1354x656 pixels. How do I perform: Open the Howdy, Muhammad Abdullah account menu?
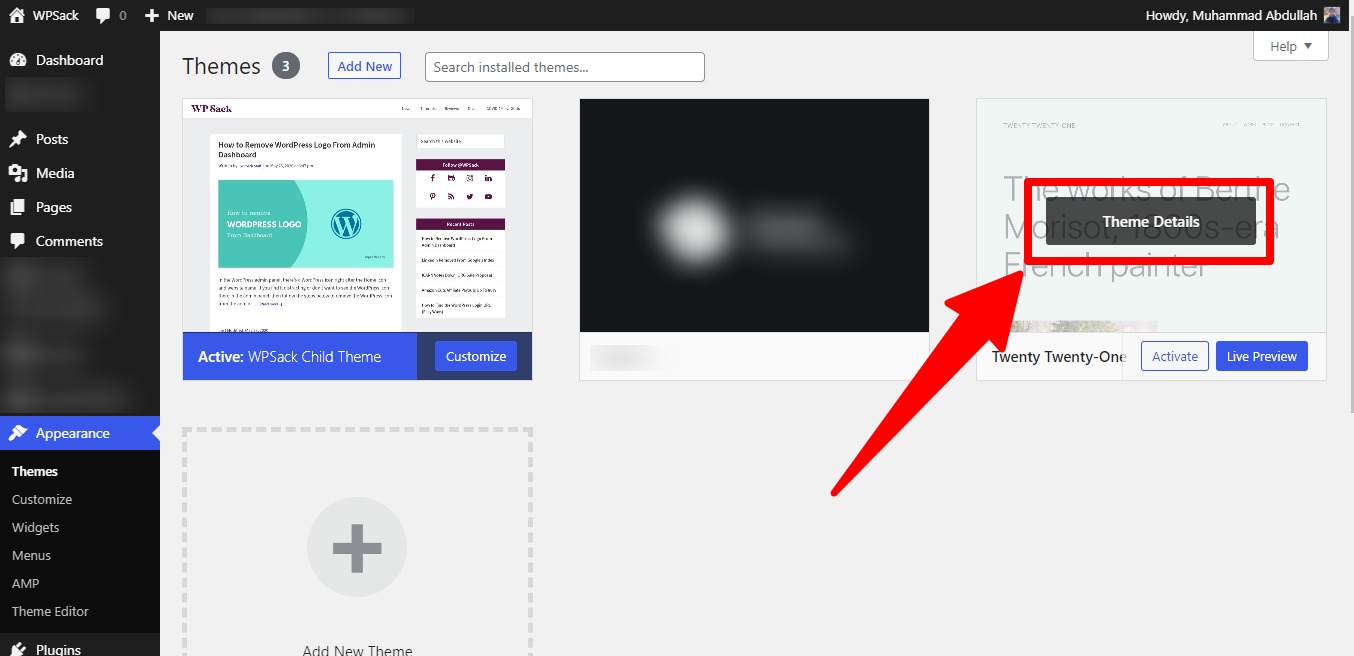coord(1242,15)
